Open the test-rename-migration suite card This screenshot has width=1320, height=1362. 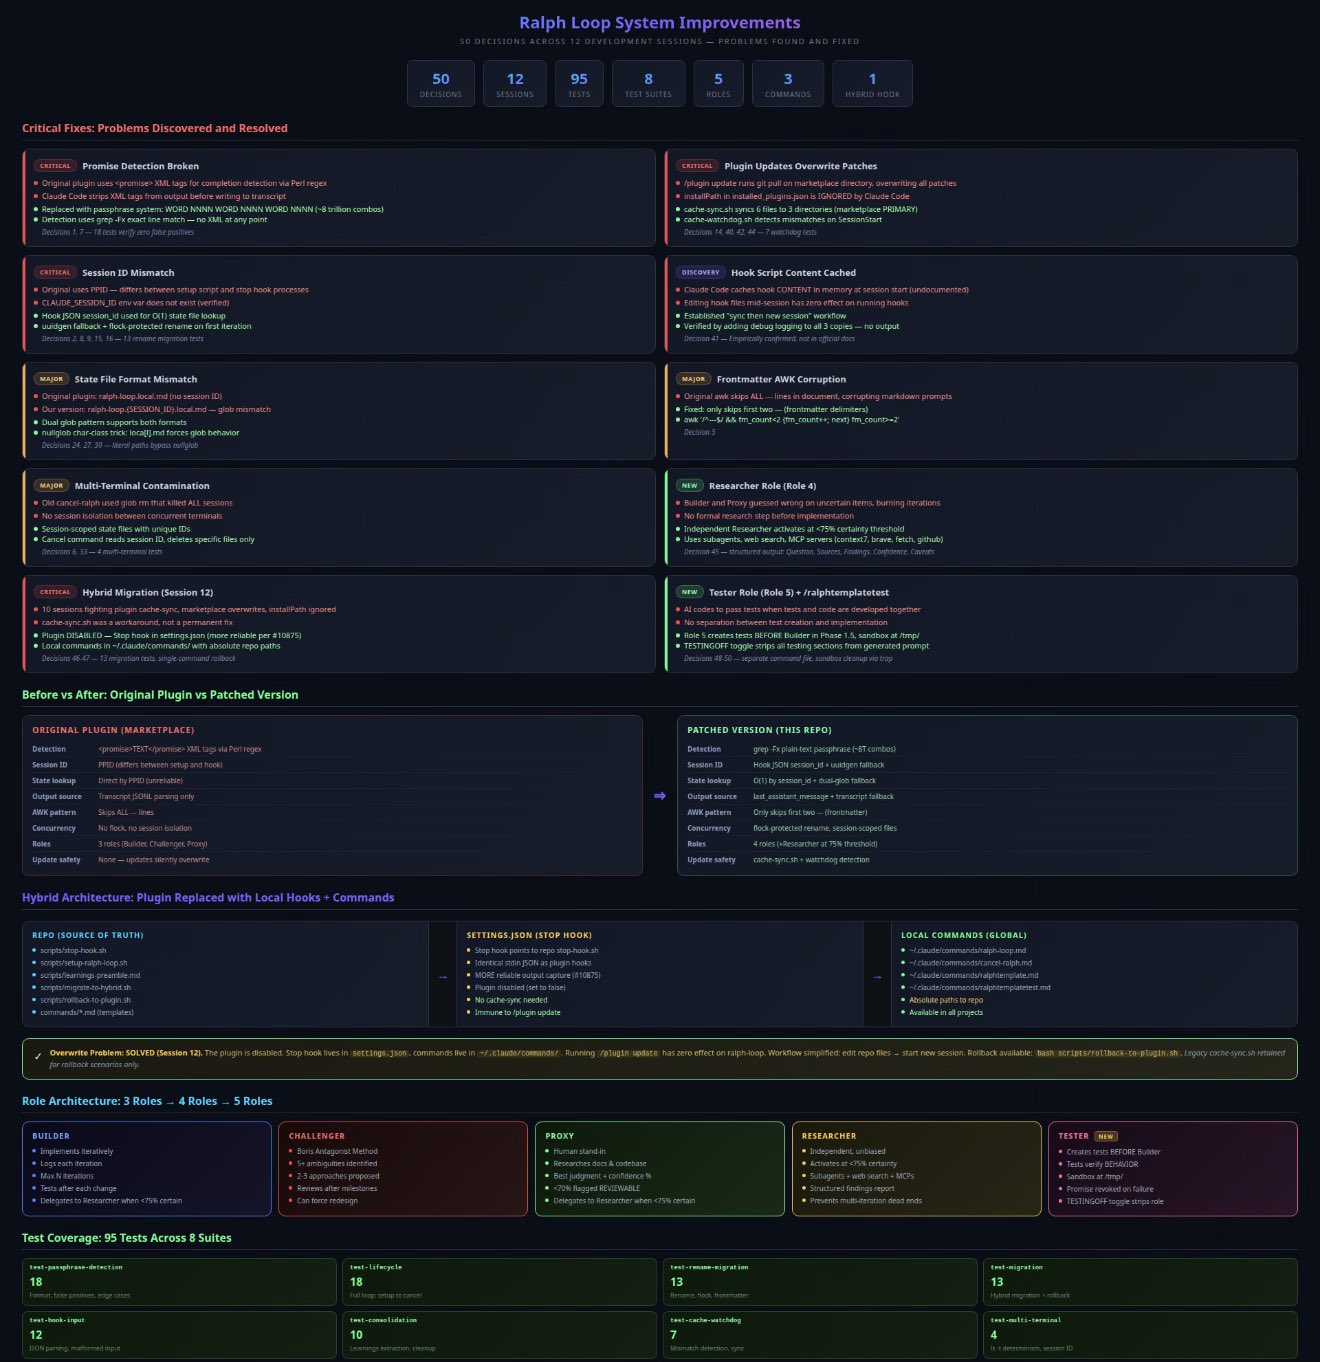820,1281
